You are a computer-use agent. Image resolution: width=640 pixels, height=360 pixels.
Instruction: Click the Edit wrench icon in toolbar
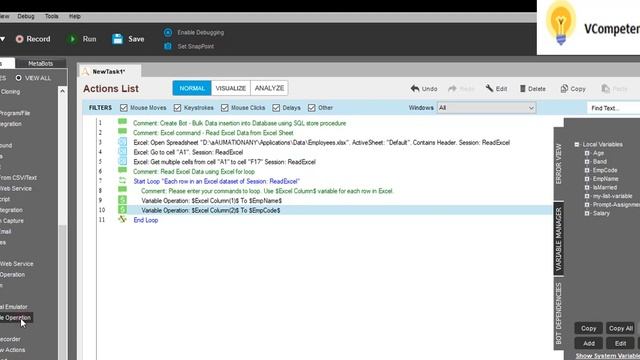(x=489, y=88)
